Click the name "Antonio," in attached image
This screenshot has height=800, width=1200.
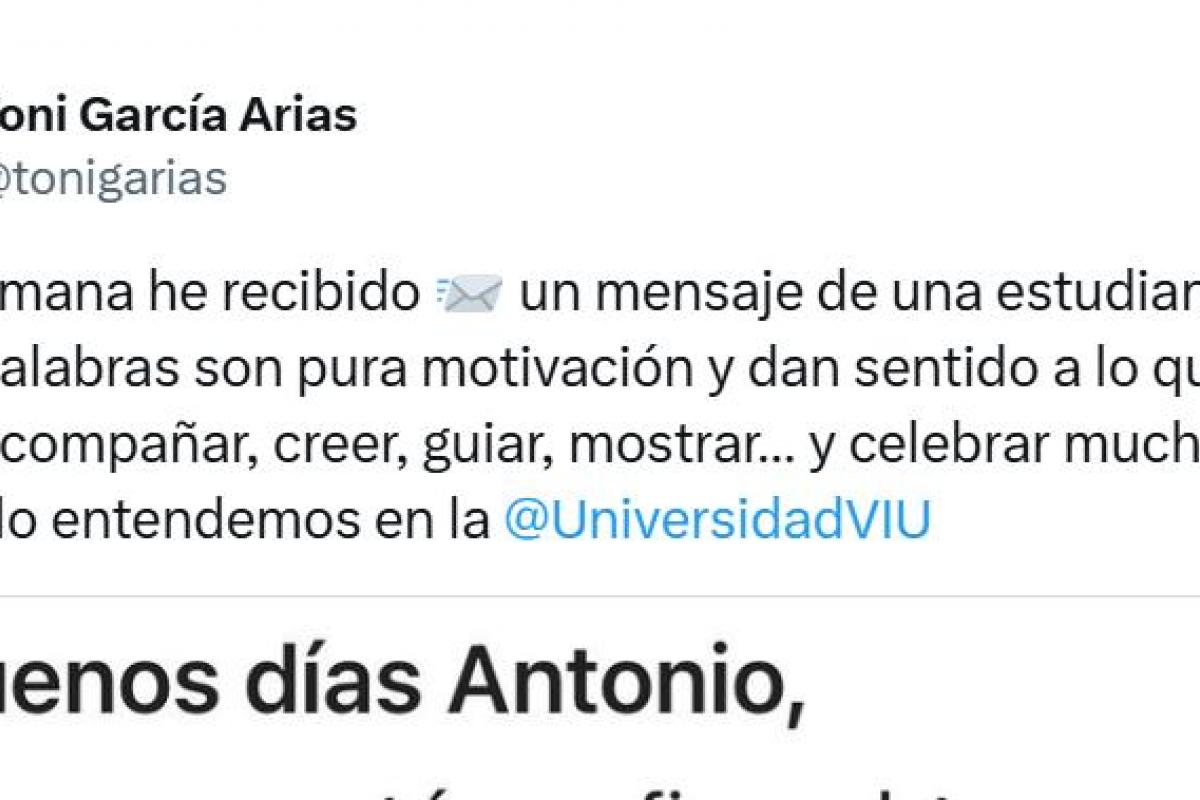(626, 684)
